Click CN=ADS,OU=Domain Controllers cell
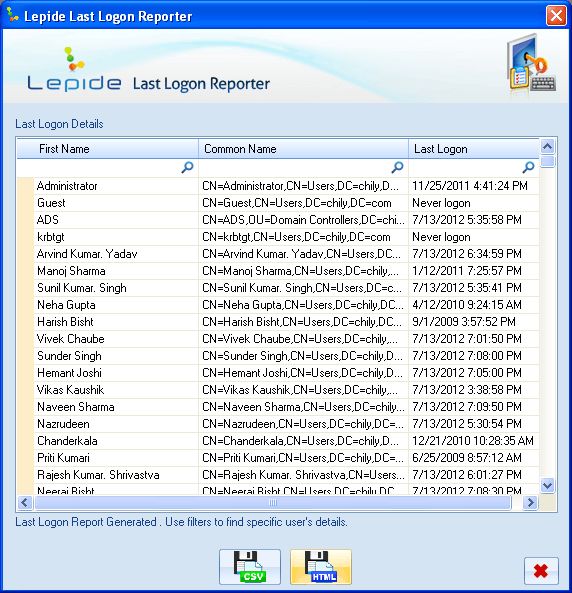Image resolution: width=572 pixels, height=593 pixels. pyautogui.click(x=303, y=220)
